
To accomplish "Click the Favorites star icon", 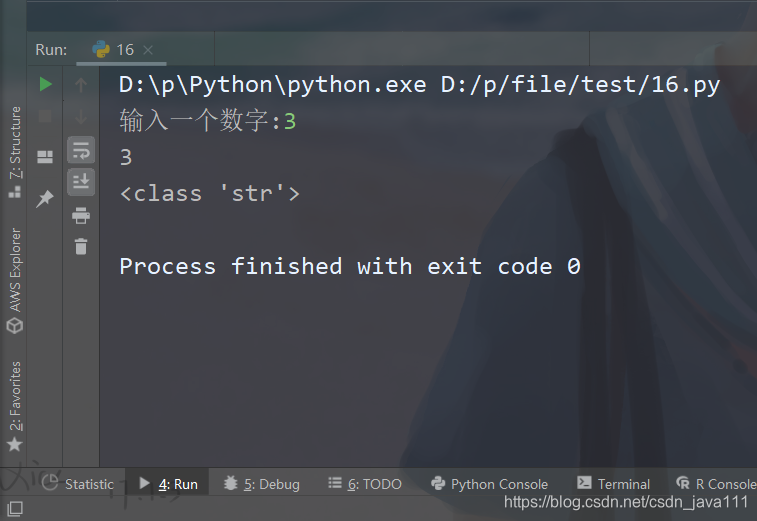I will tap(14, 444).
